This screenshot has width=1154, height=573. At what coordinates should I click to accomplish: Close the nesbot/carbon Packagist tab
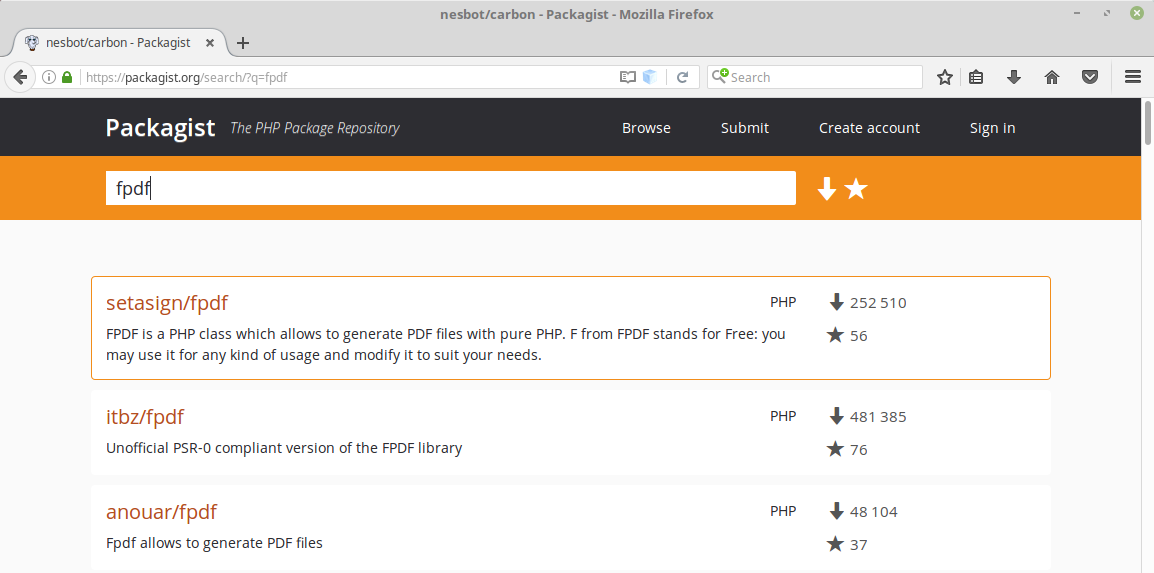(210, 43)
